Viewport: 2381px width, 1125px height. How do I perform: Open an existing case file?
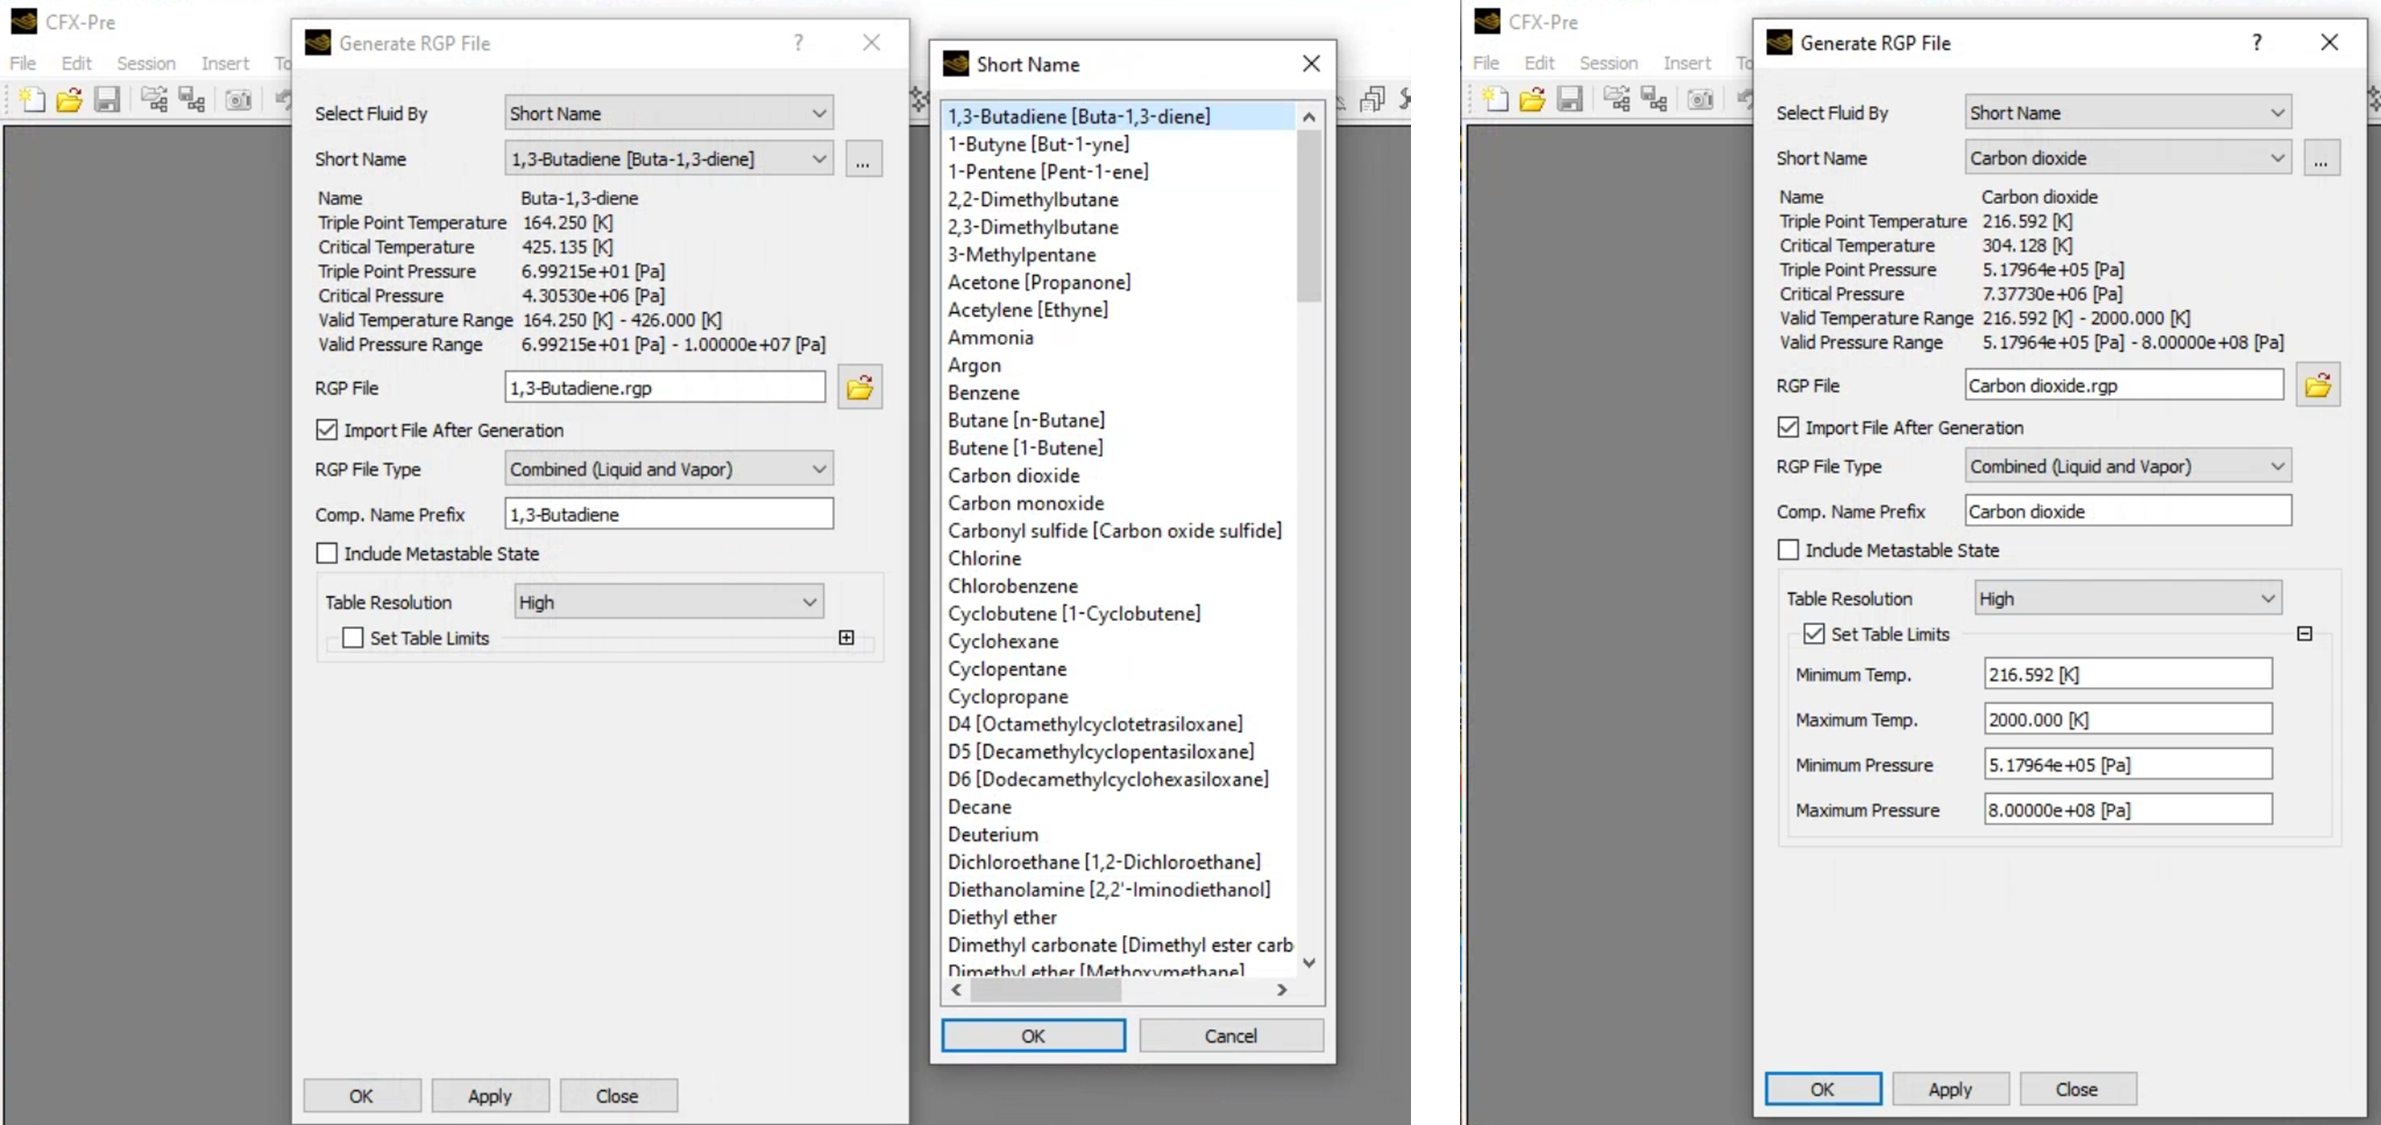pos(68,99)
